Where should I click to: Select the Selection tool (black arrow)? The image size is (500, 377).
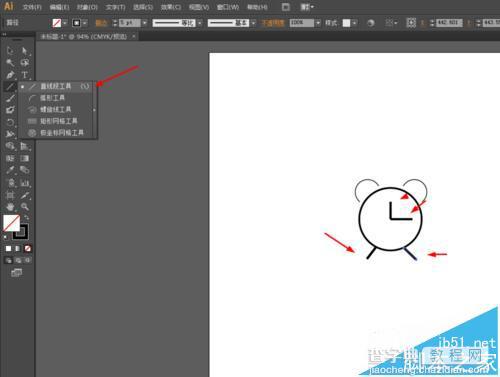coord(10,51)
